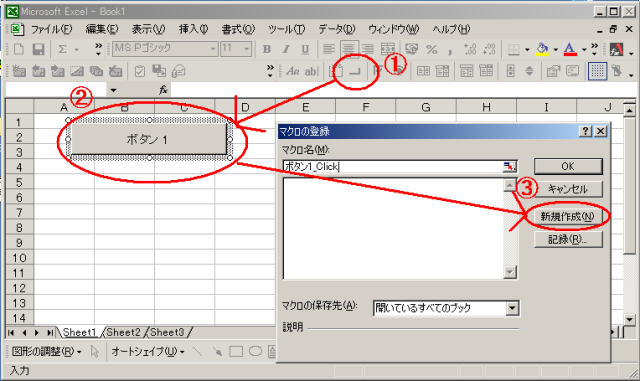Image resolution: width=640 pixels, height=381 pixels.
Task: Open the ファイル(F) menu
Action: [51, 29]
